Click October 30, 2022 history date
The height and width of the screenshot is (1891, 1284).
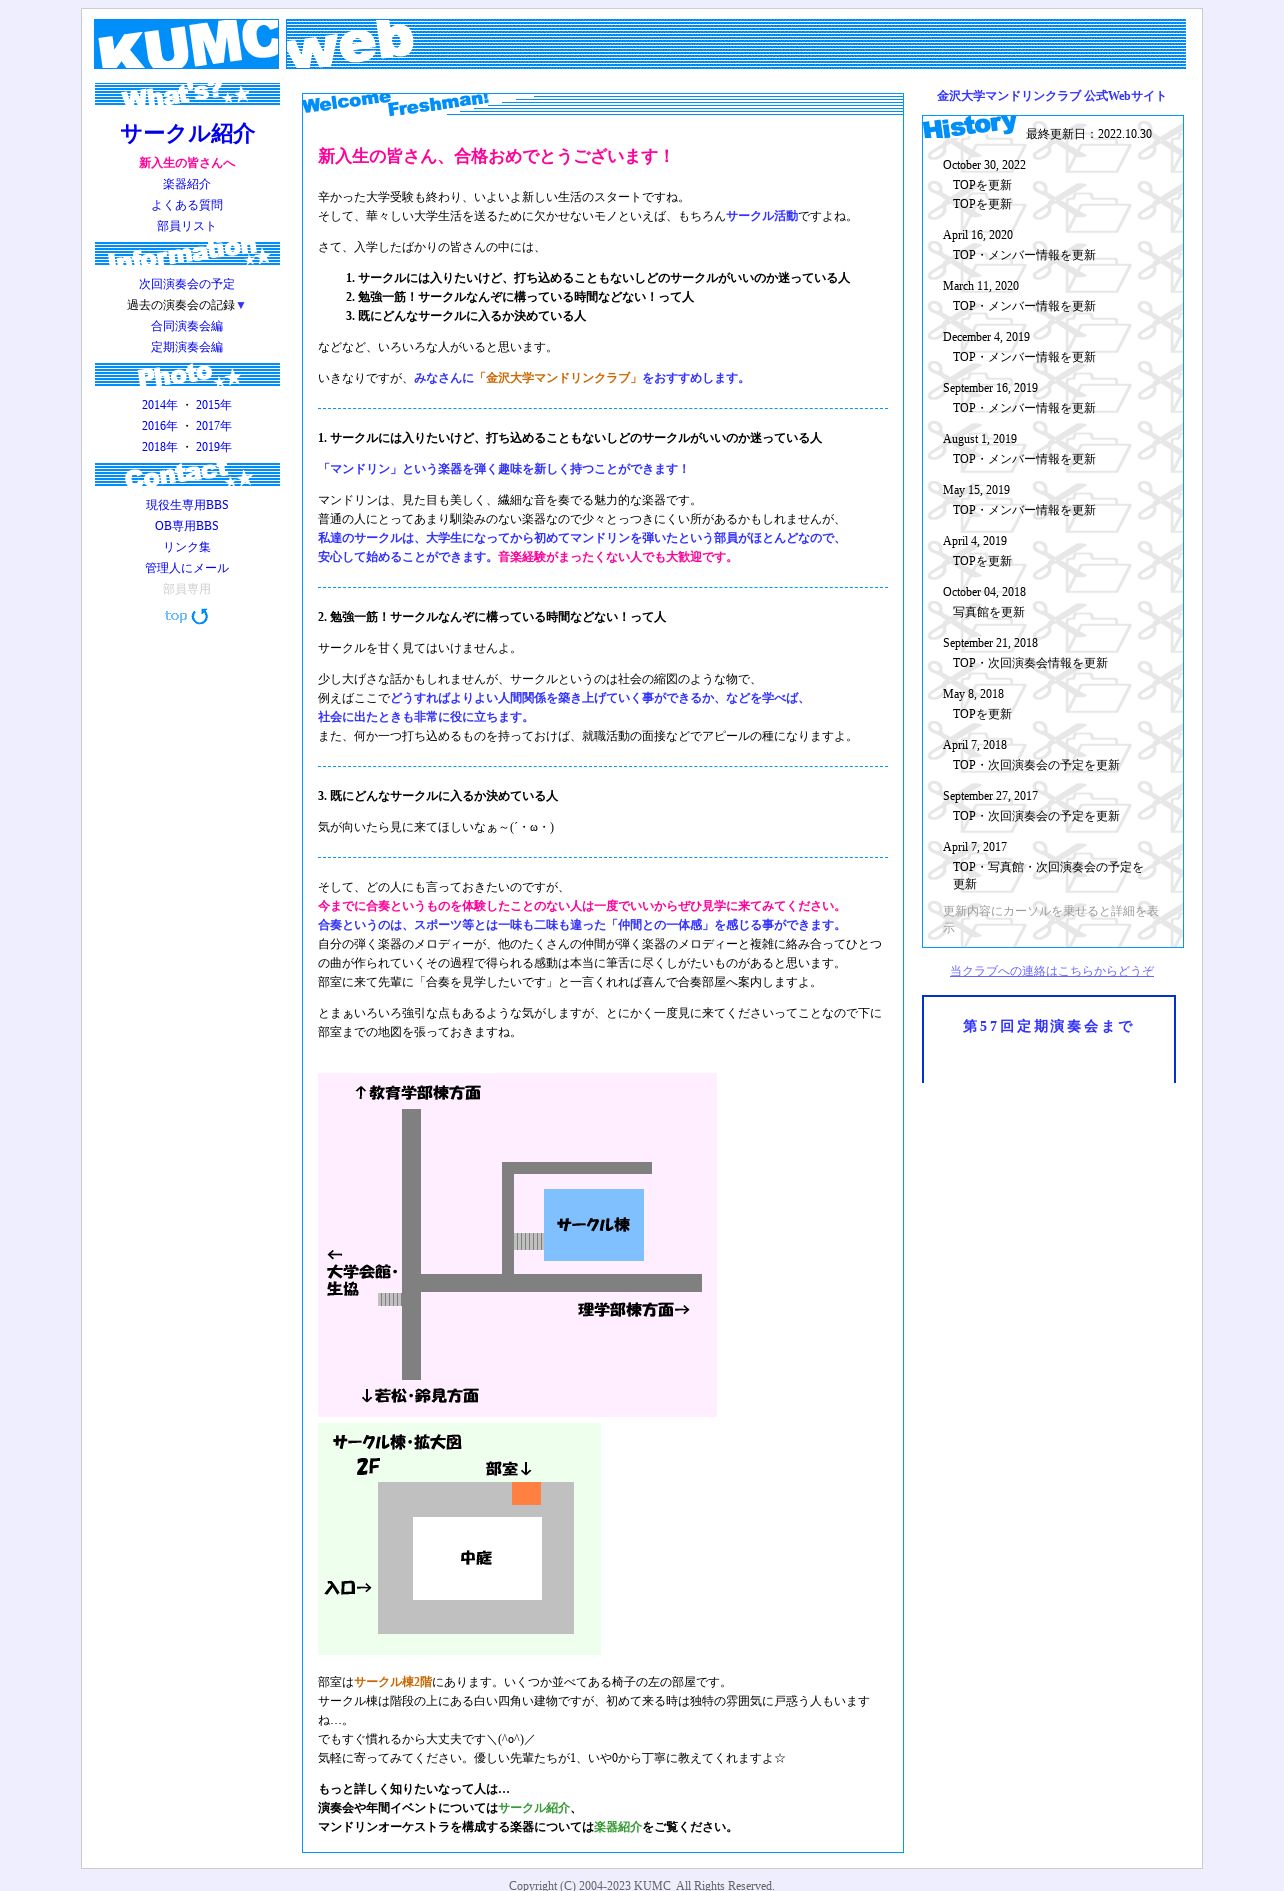tap(984, 165)
